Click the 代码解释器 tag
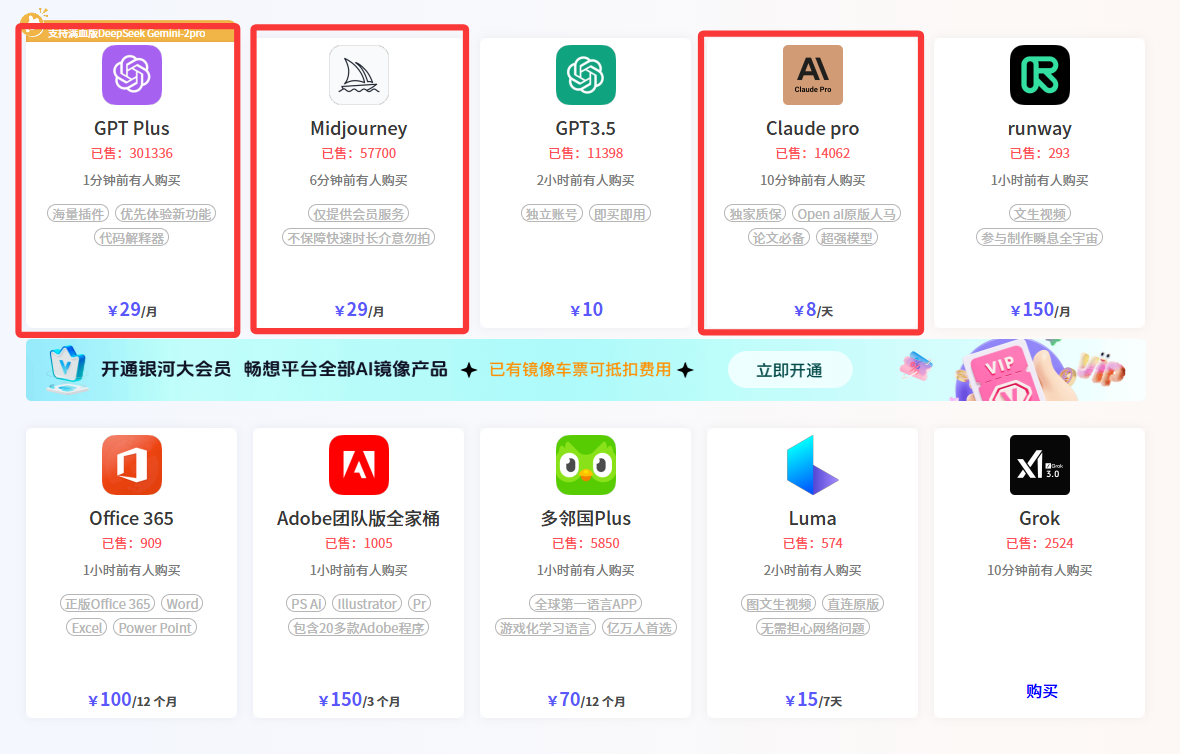 pyautogui.click(x=132, y=238)
